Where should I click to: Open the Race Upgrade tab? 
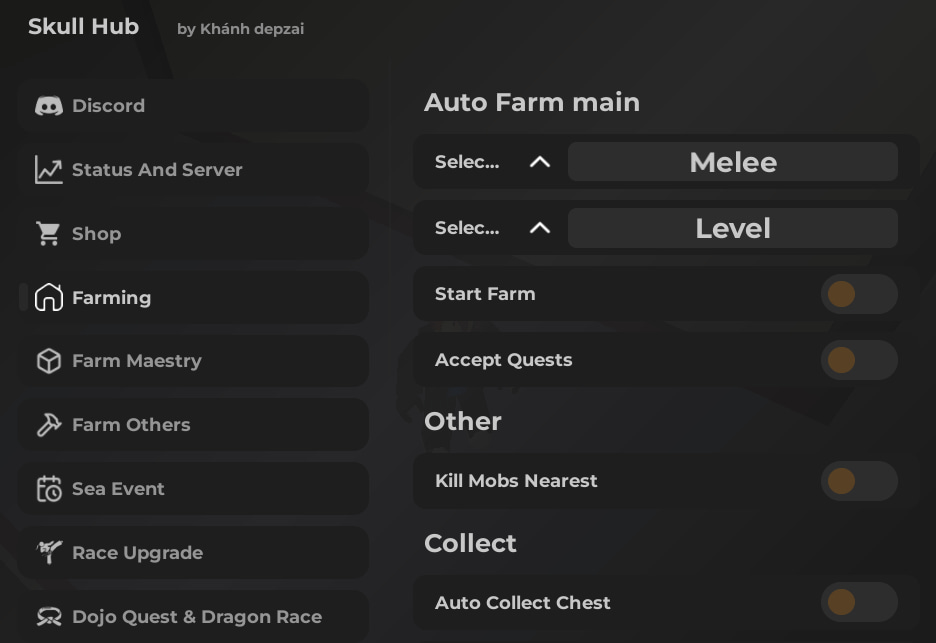tap(193, 552)
